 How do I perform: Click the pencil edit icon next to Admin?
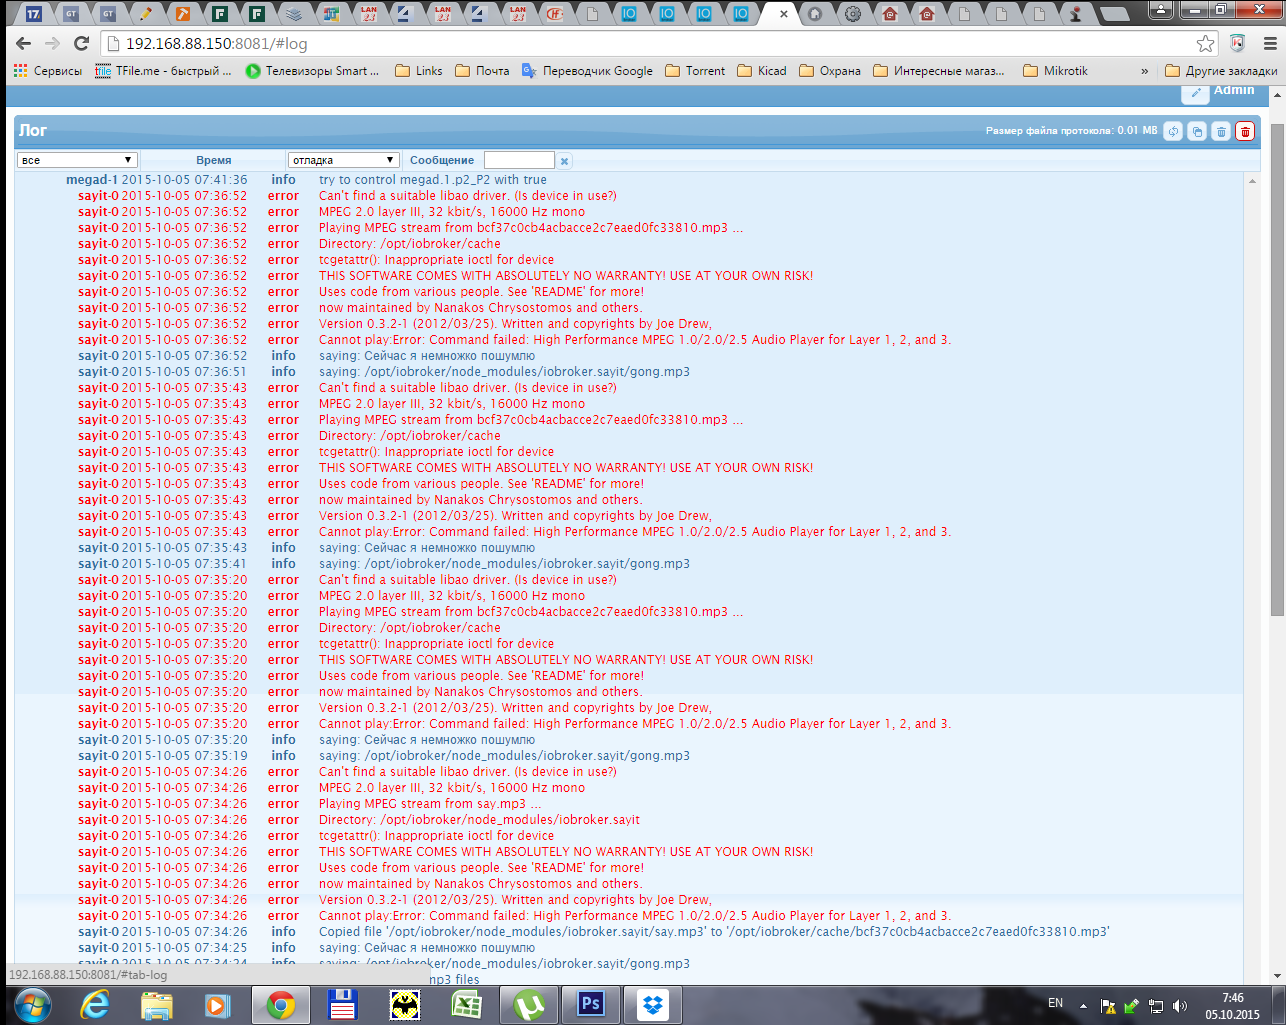pyautogui.click(x=1195, y=93)
